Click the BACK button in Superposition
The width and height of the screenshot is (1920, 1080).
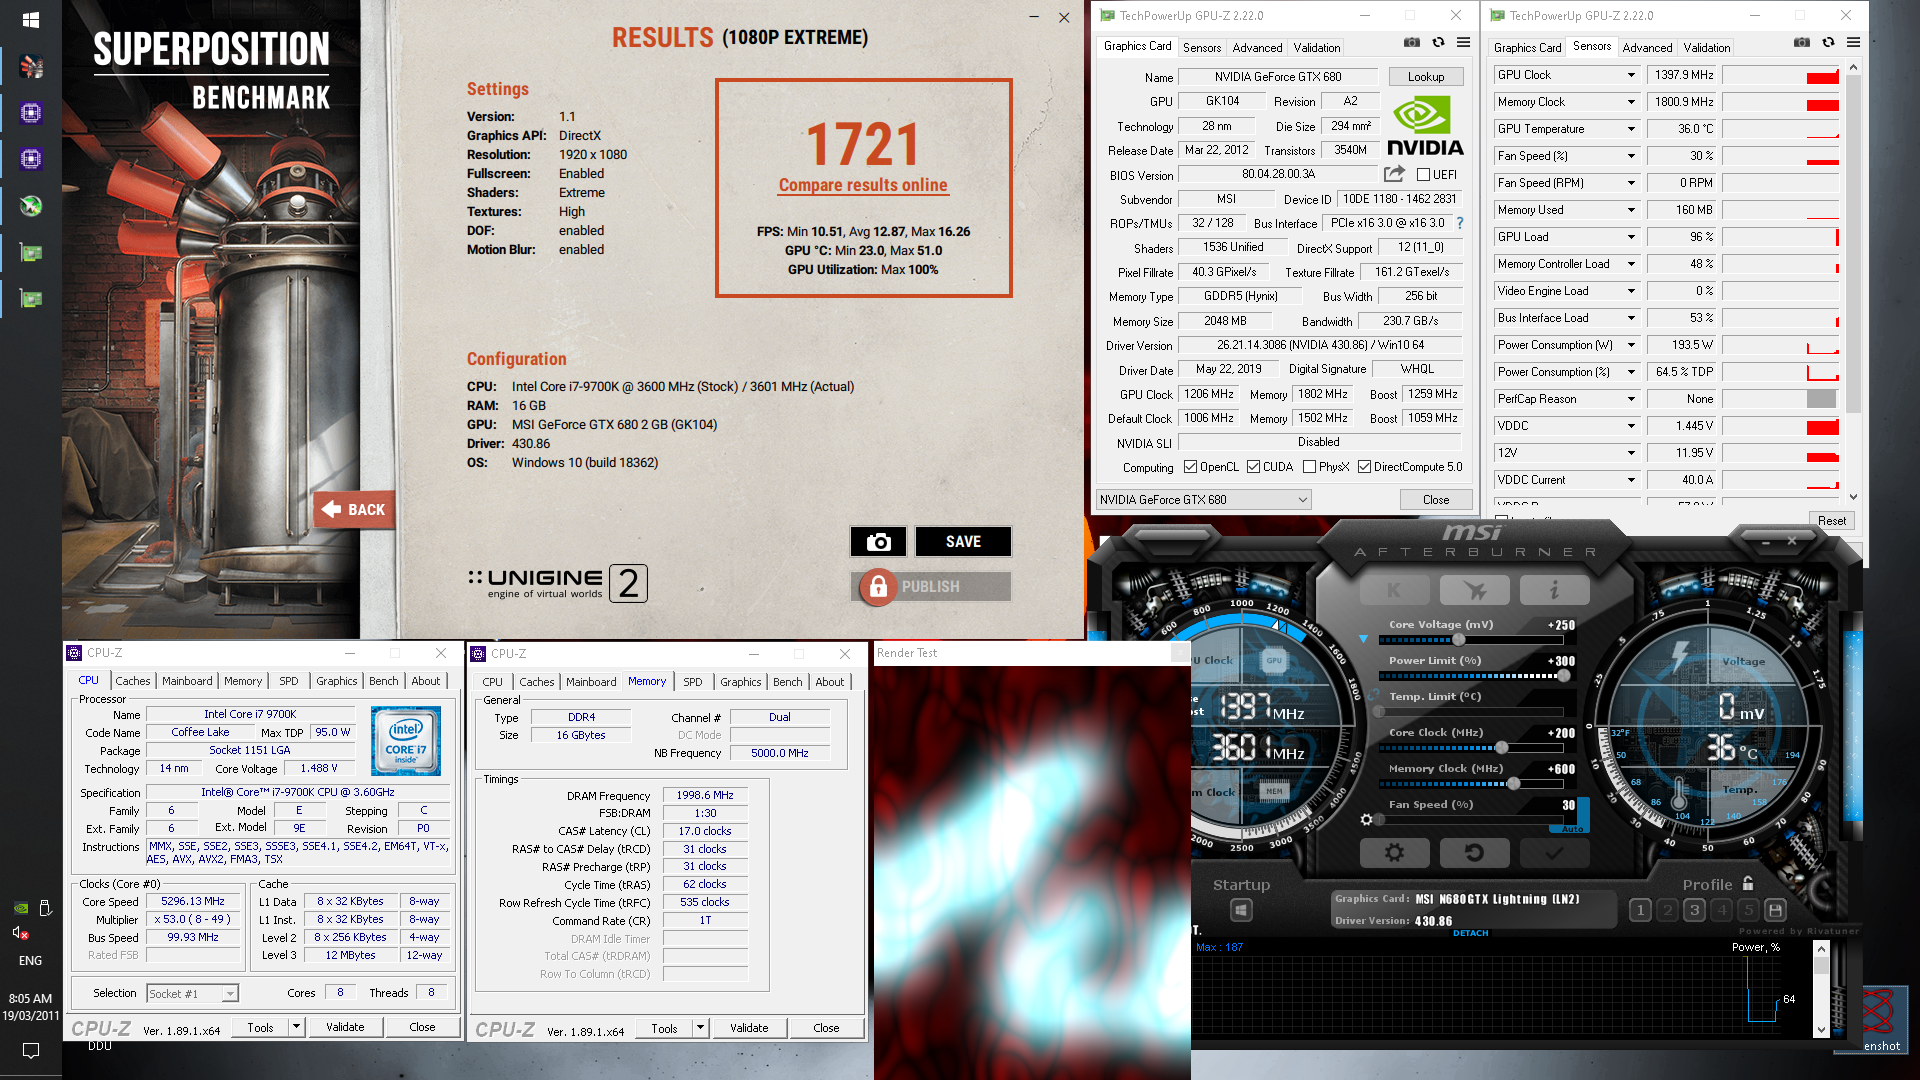click(x=354, y=510)
